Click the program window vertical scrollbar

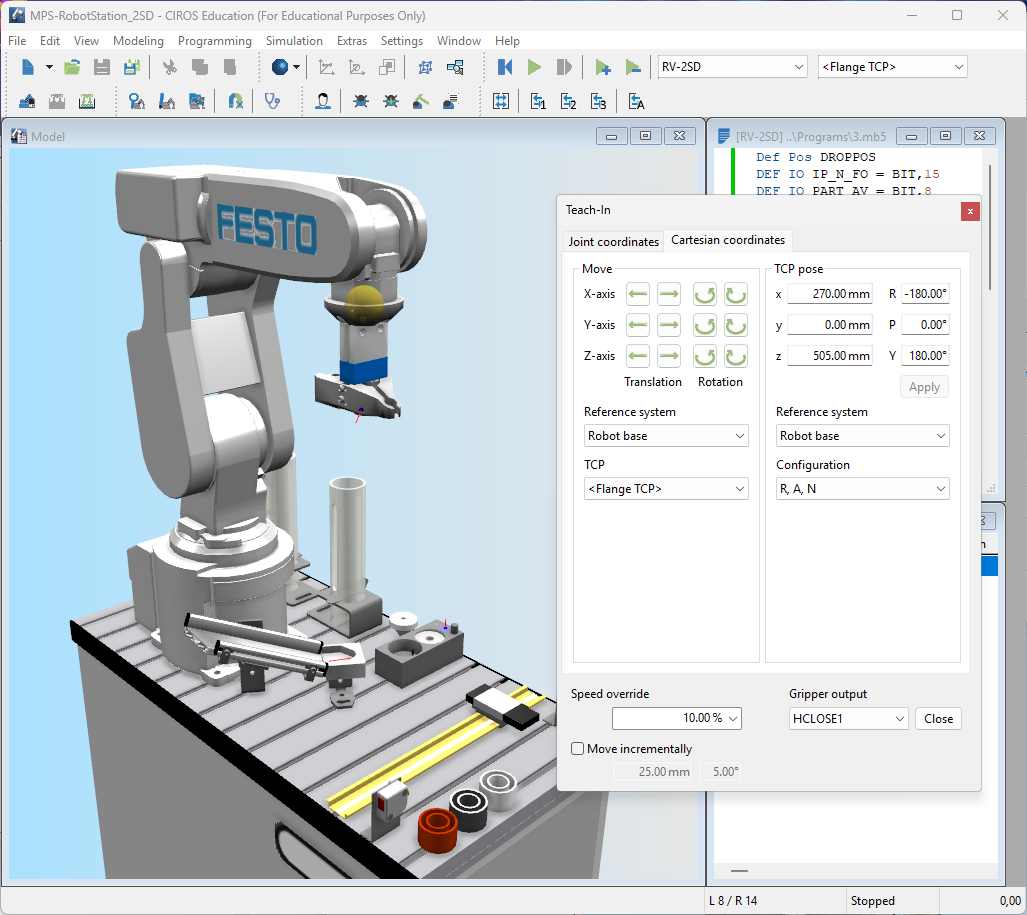point(990,226)
